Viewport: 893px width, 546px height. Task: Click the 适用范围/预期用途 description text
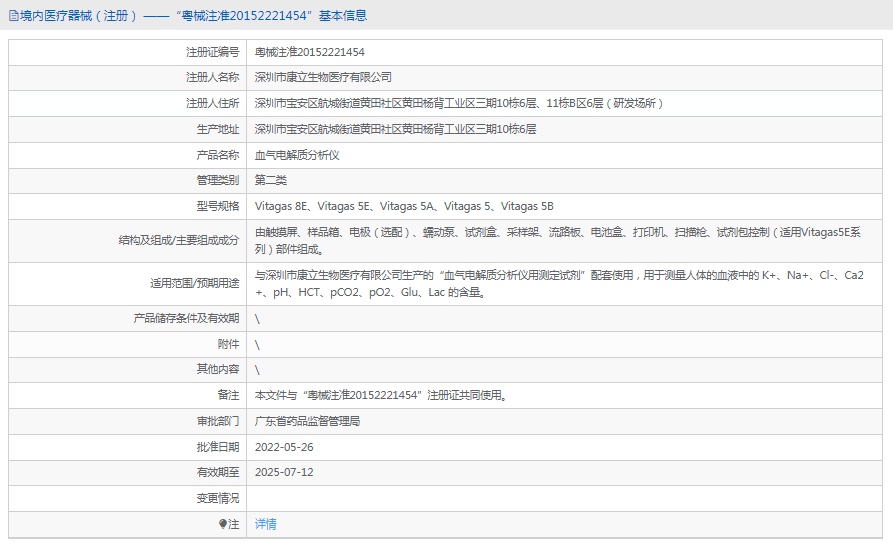[x=559, y=284]
